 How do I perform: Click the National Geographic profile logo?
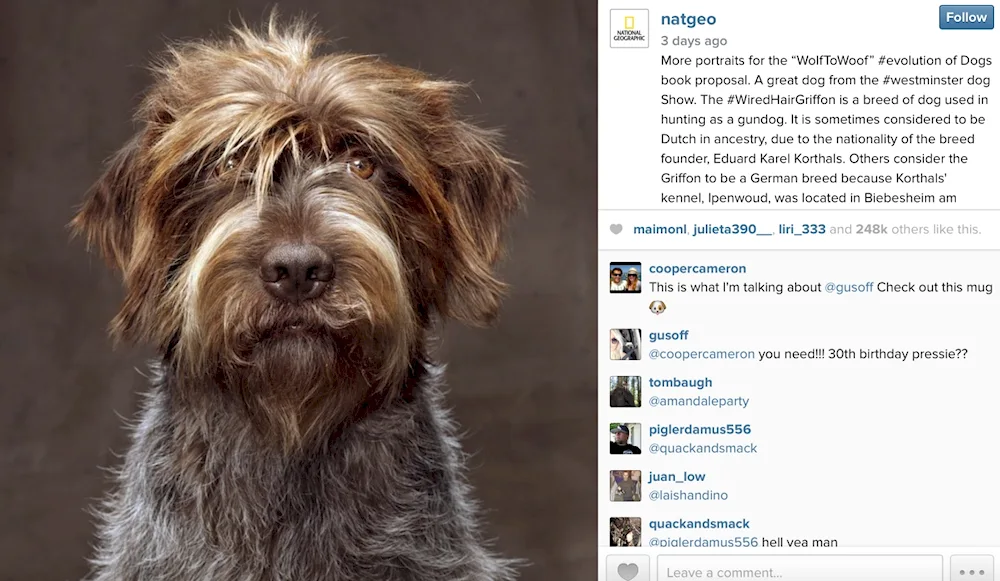coord(629,29)
